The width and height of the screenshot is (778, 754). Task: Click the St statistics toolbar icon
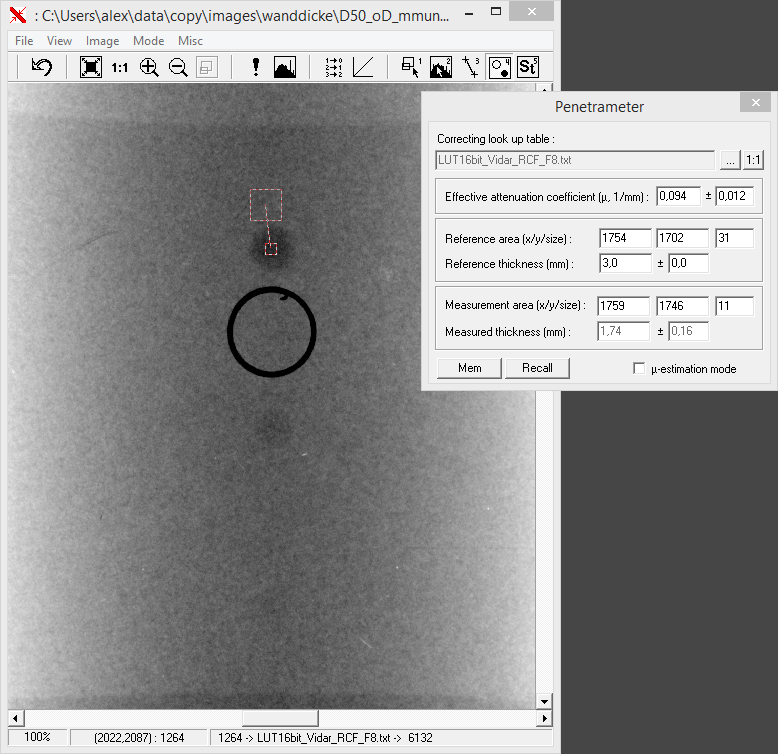click(x=528, y=67)
